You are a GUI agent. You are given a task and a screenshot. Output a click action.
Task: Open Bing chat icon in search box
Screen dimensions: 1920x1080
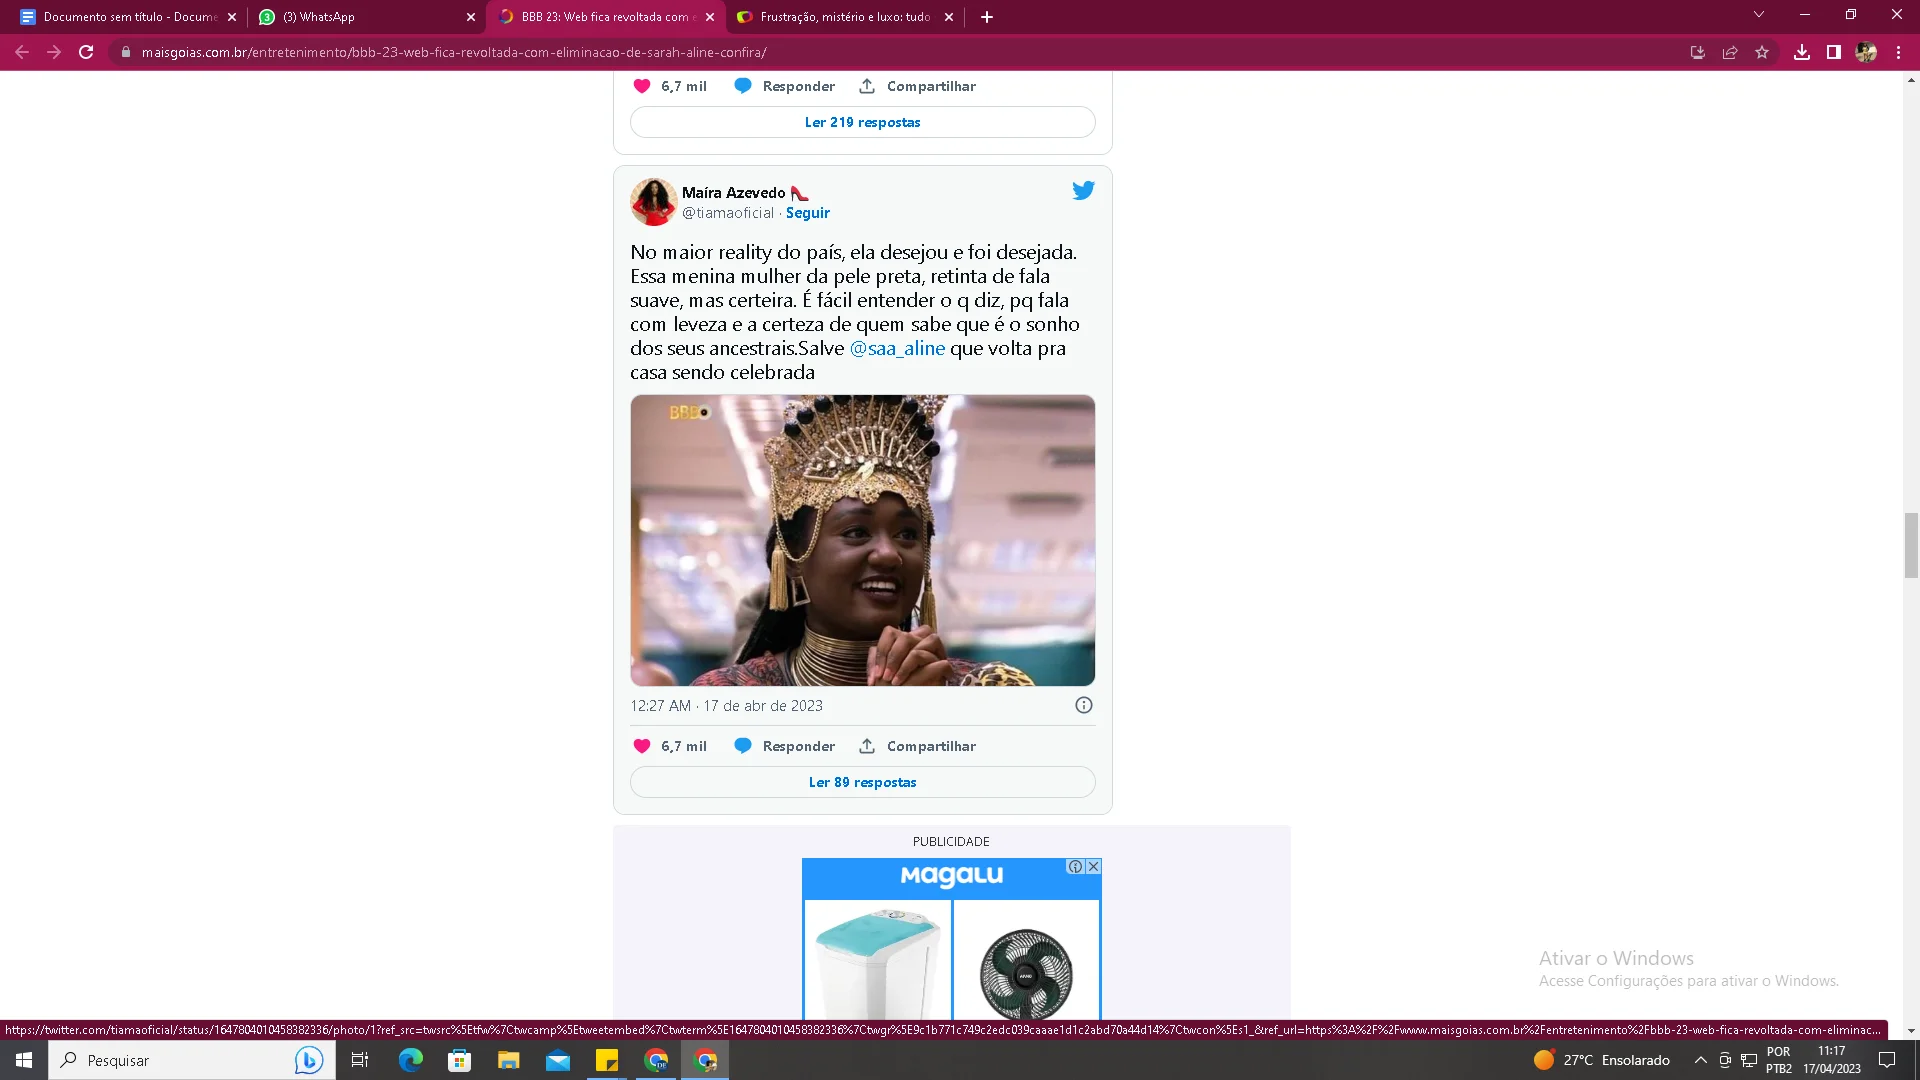tap(309, 1060)
